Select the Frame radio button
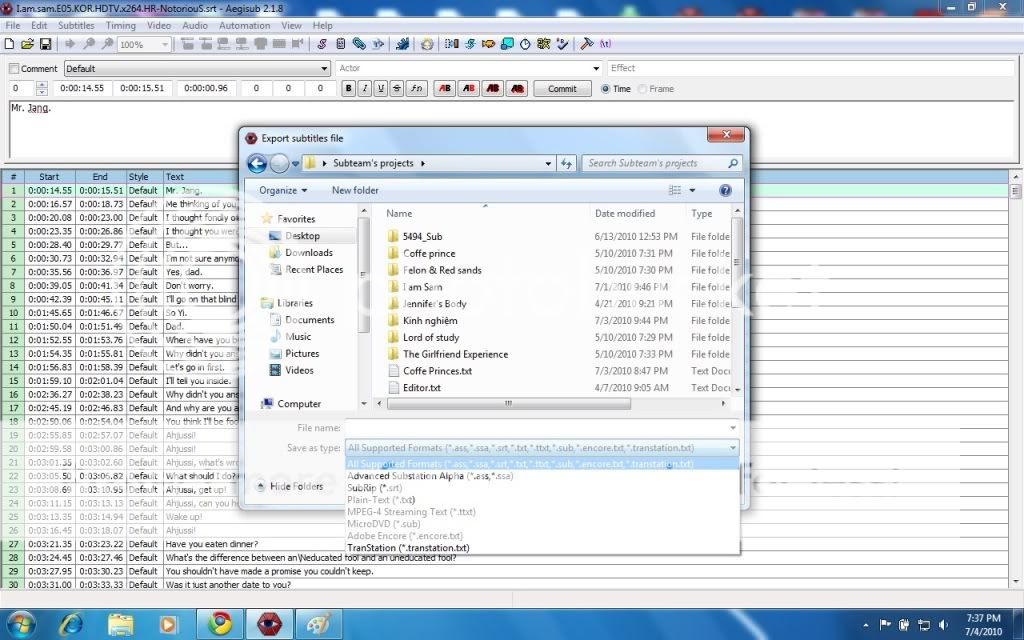 point(643,89)
